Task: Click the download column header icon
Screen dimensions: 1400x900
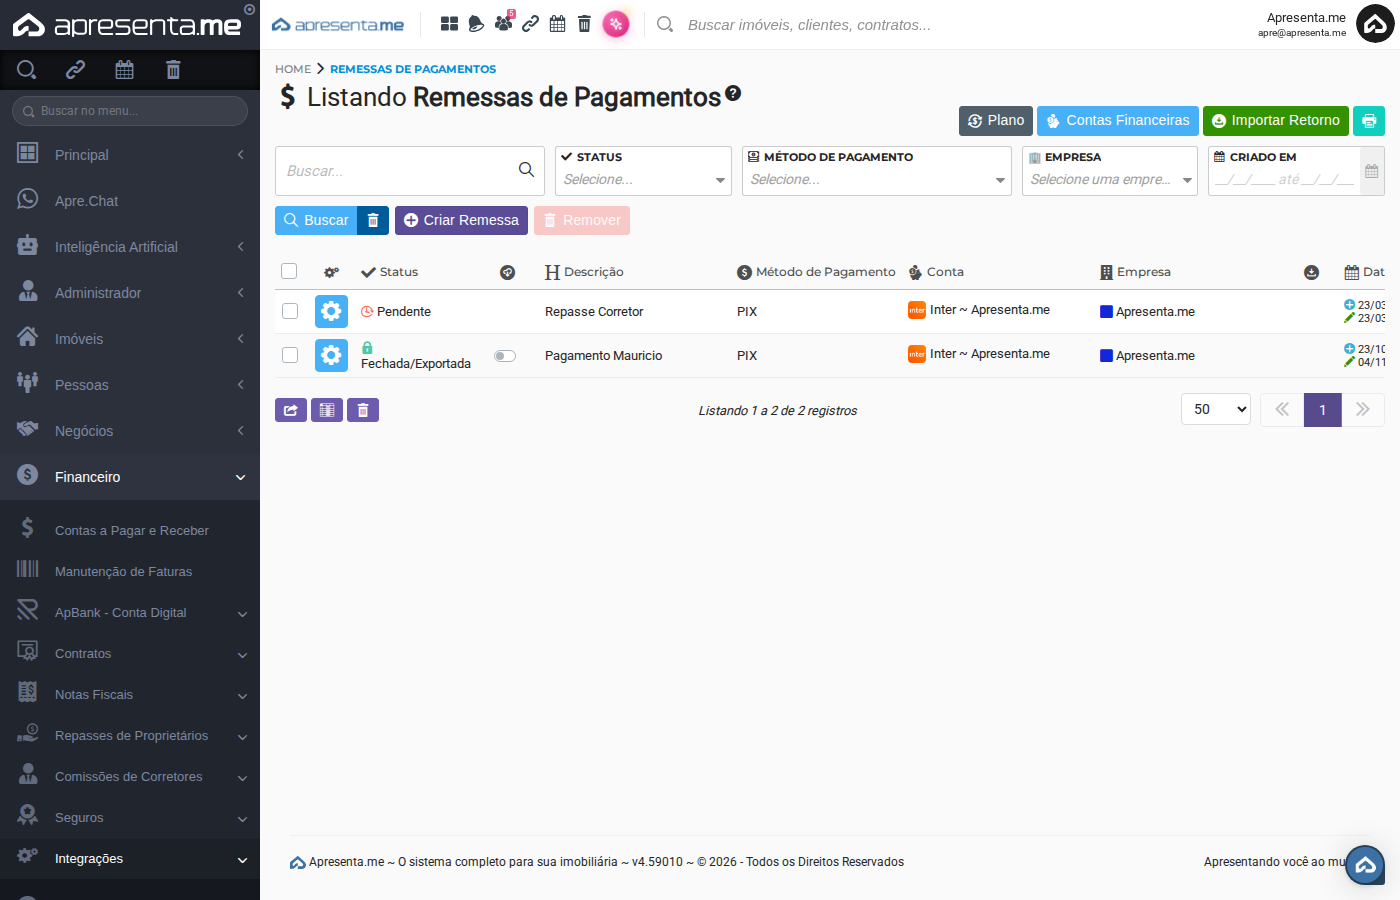Action: click(1311, 272)
